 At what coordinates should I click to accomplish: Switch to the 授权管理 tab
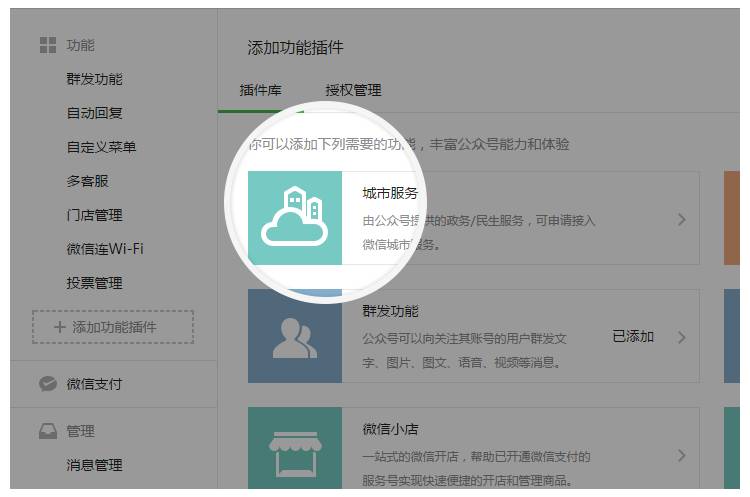pos(353,90)
